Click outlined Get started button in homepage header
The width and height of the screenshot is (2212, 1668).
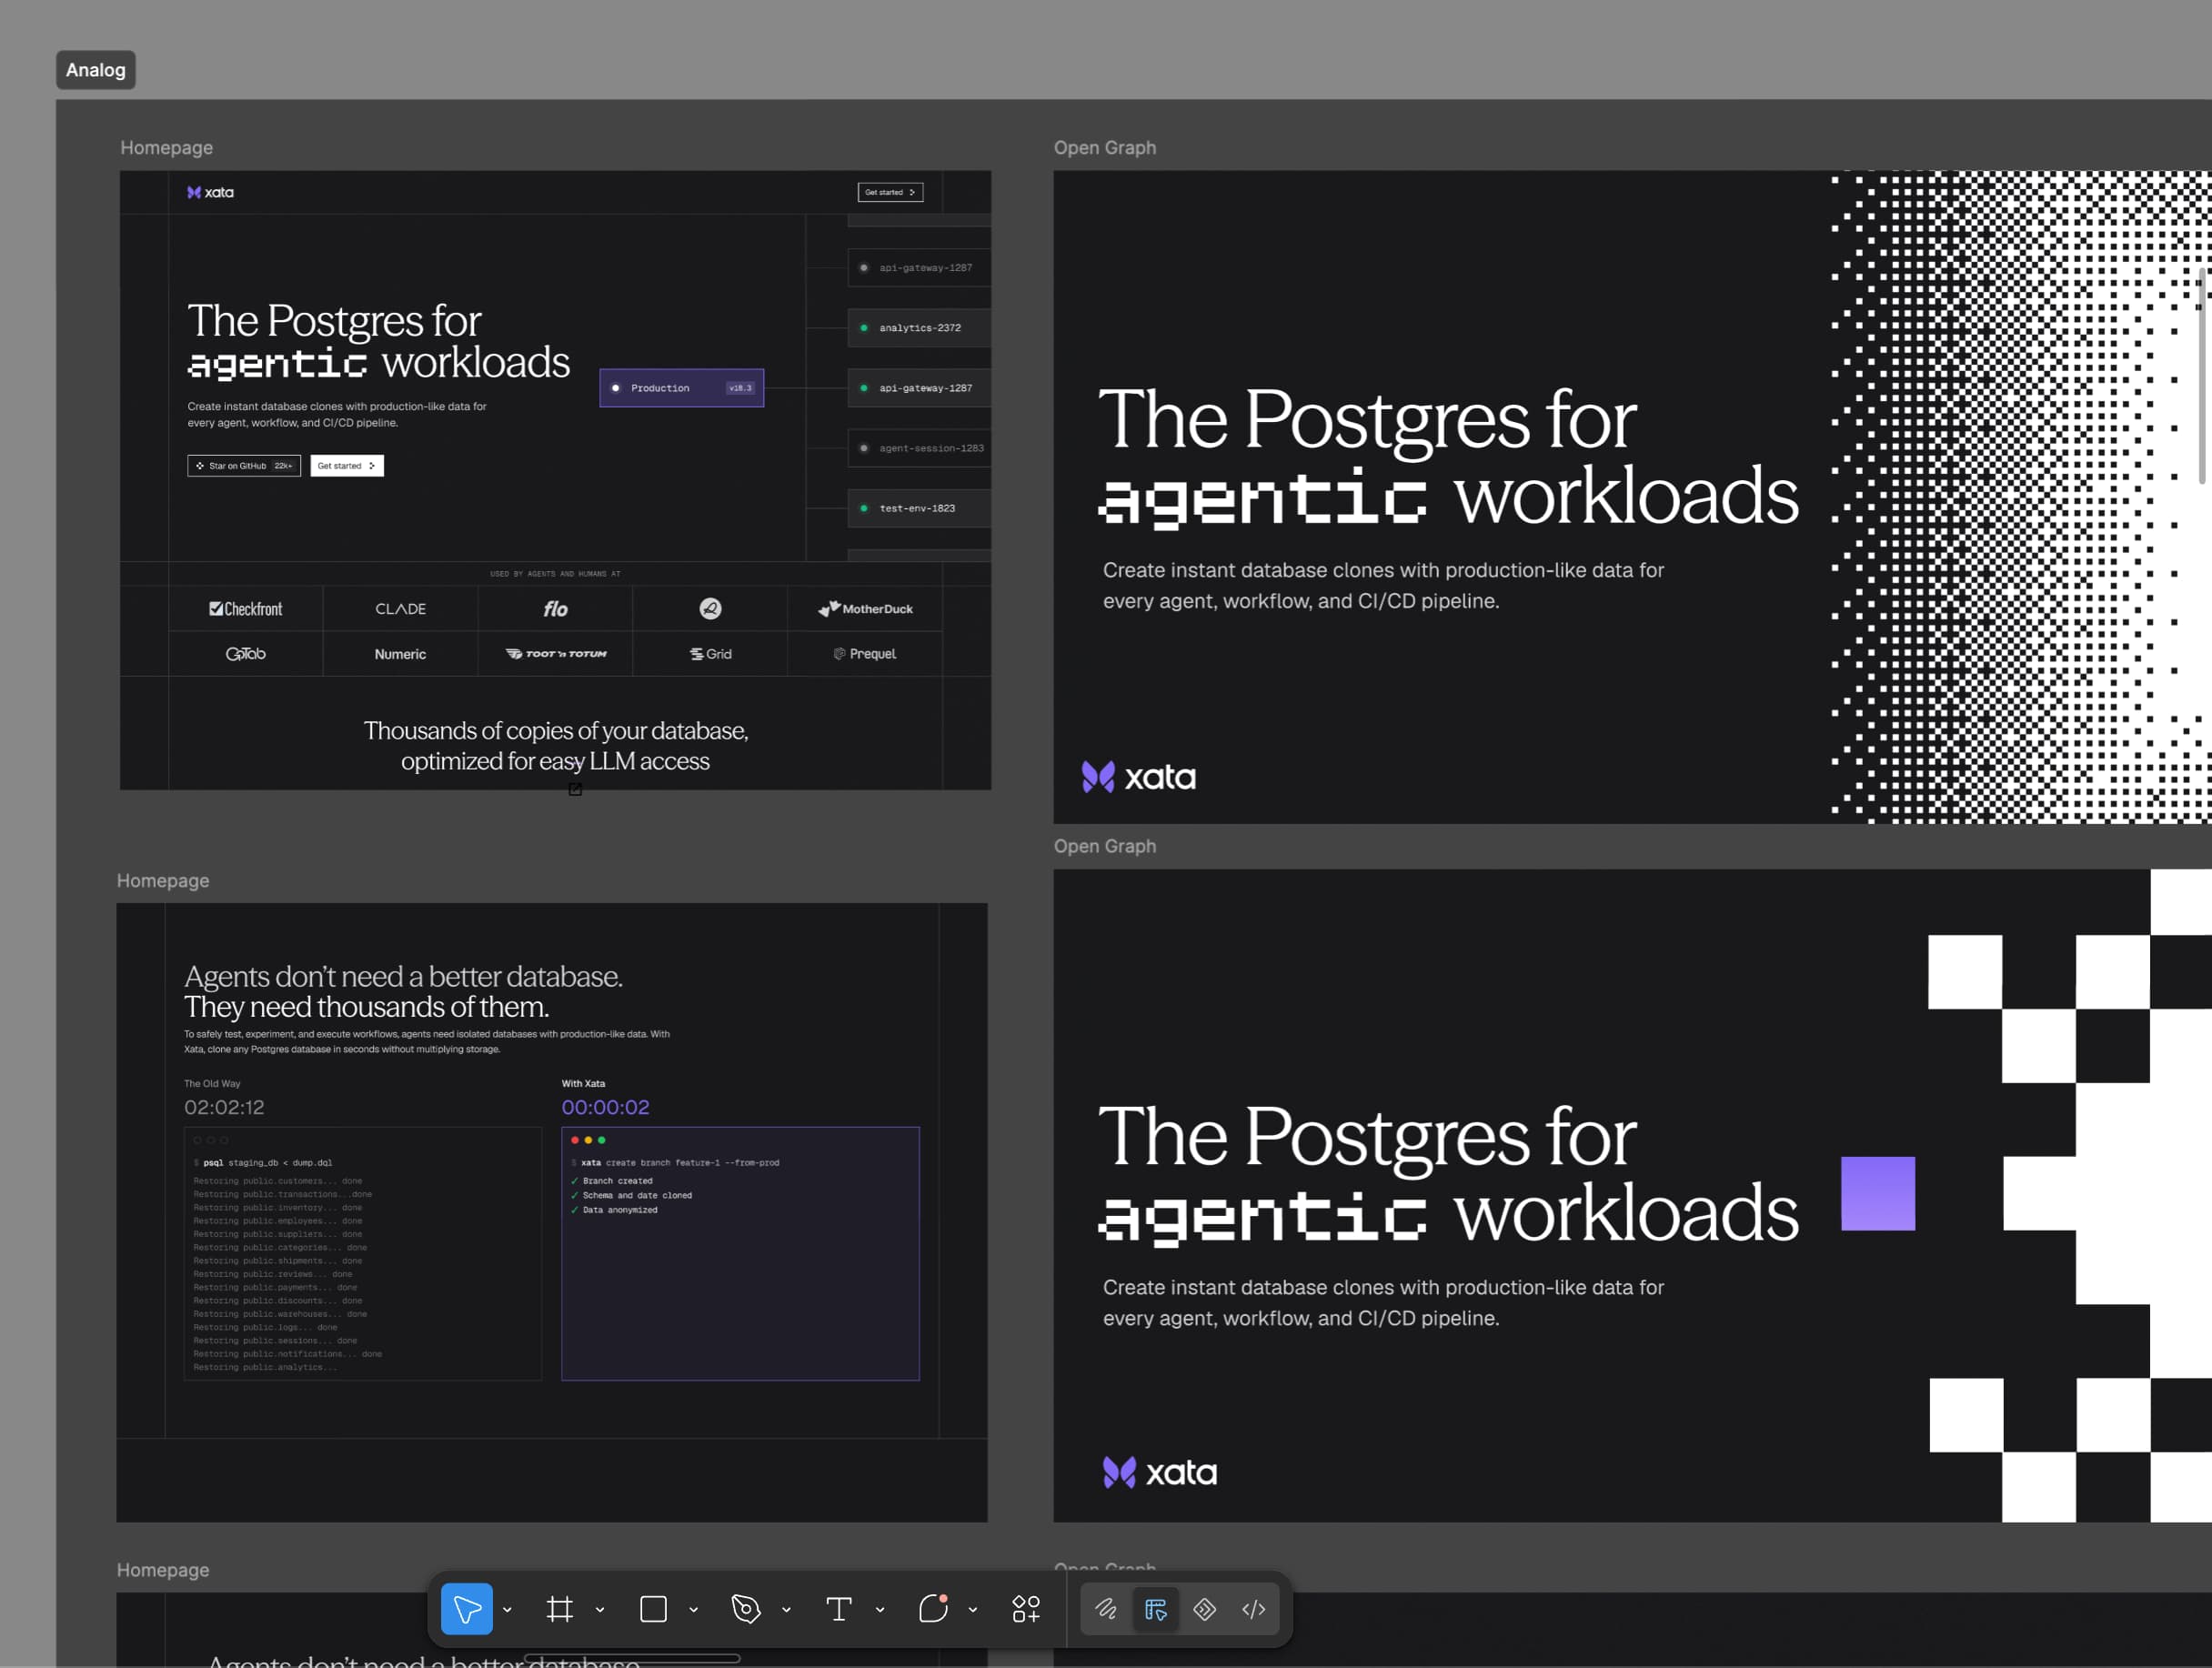coord(890,192)
